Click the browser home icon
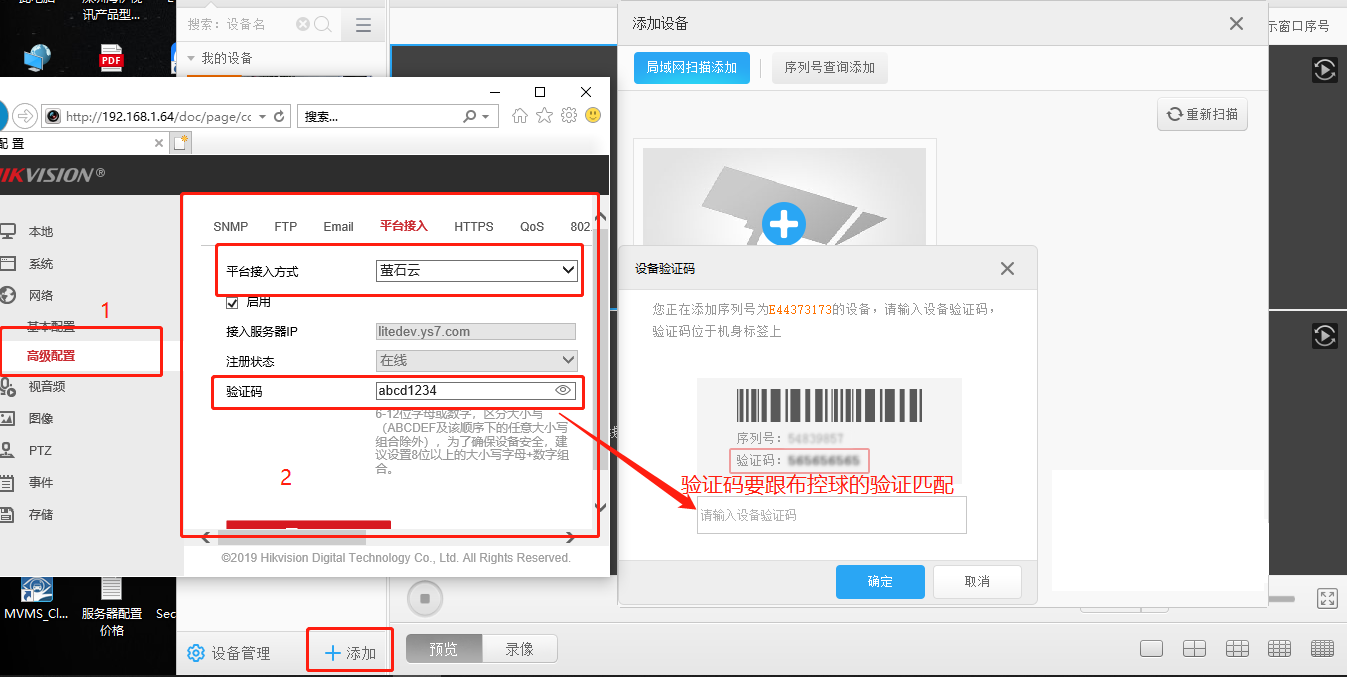Viewport: 1347px width, 677px height. [x=520, y=116]
